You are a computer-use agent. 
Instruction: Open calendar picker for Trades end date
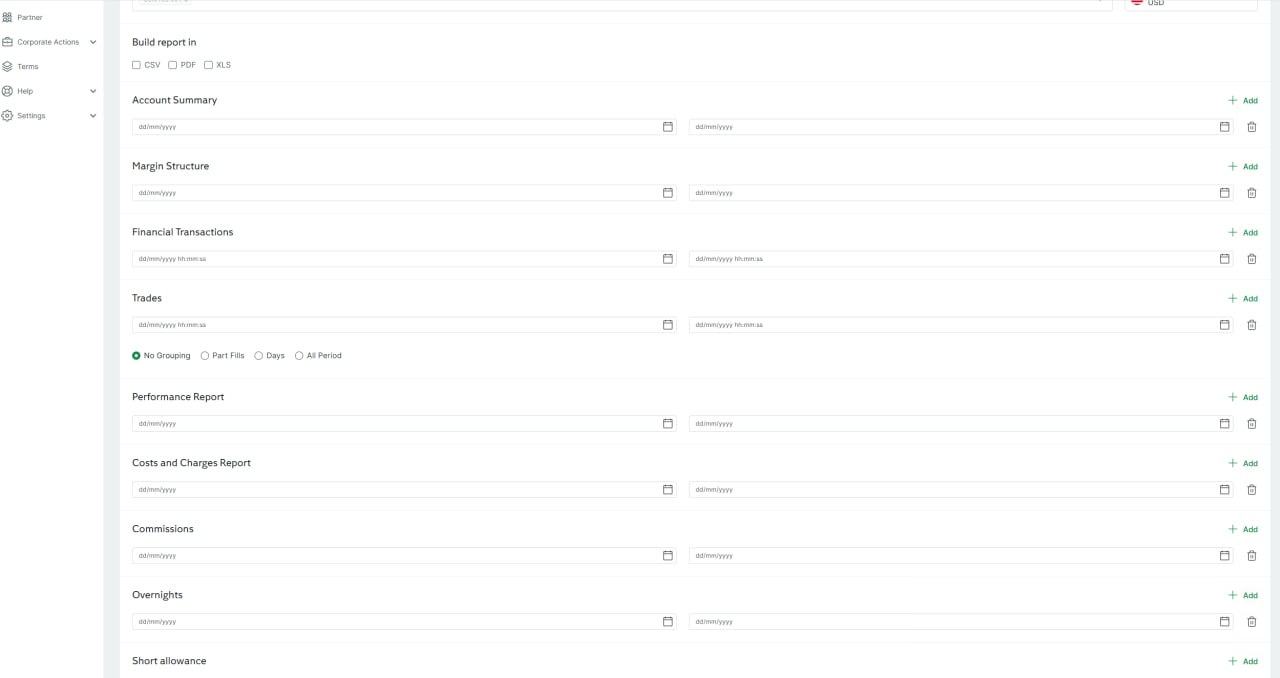tap(1224, 325)
